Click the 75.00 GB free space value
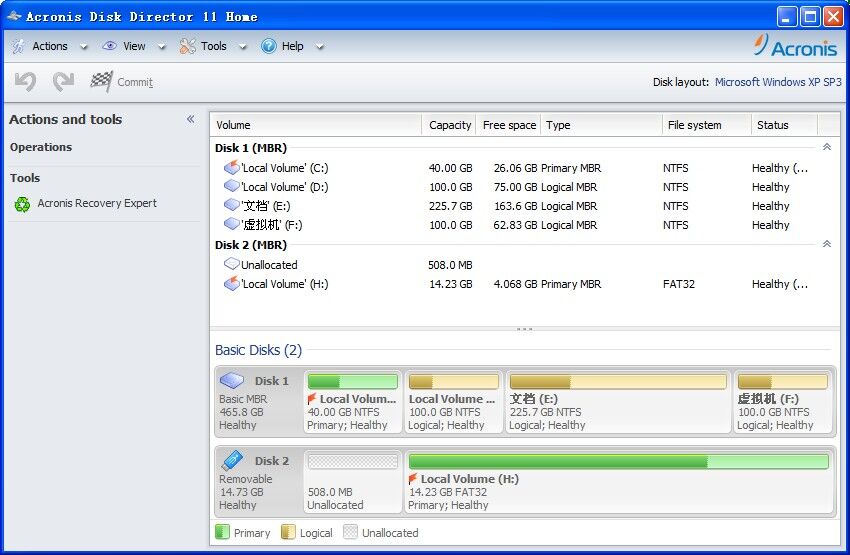 point(516,187)
